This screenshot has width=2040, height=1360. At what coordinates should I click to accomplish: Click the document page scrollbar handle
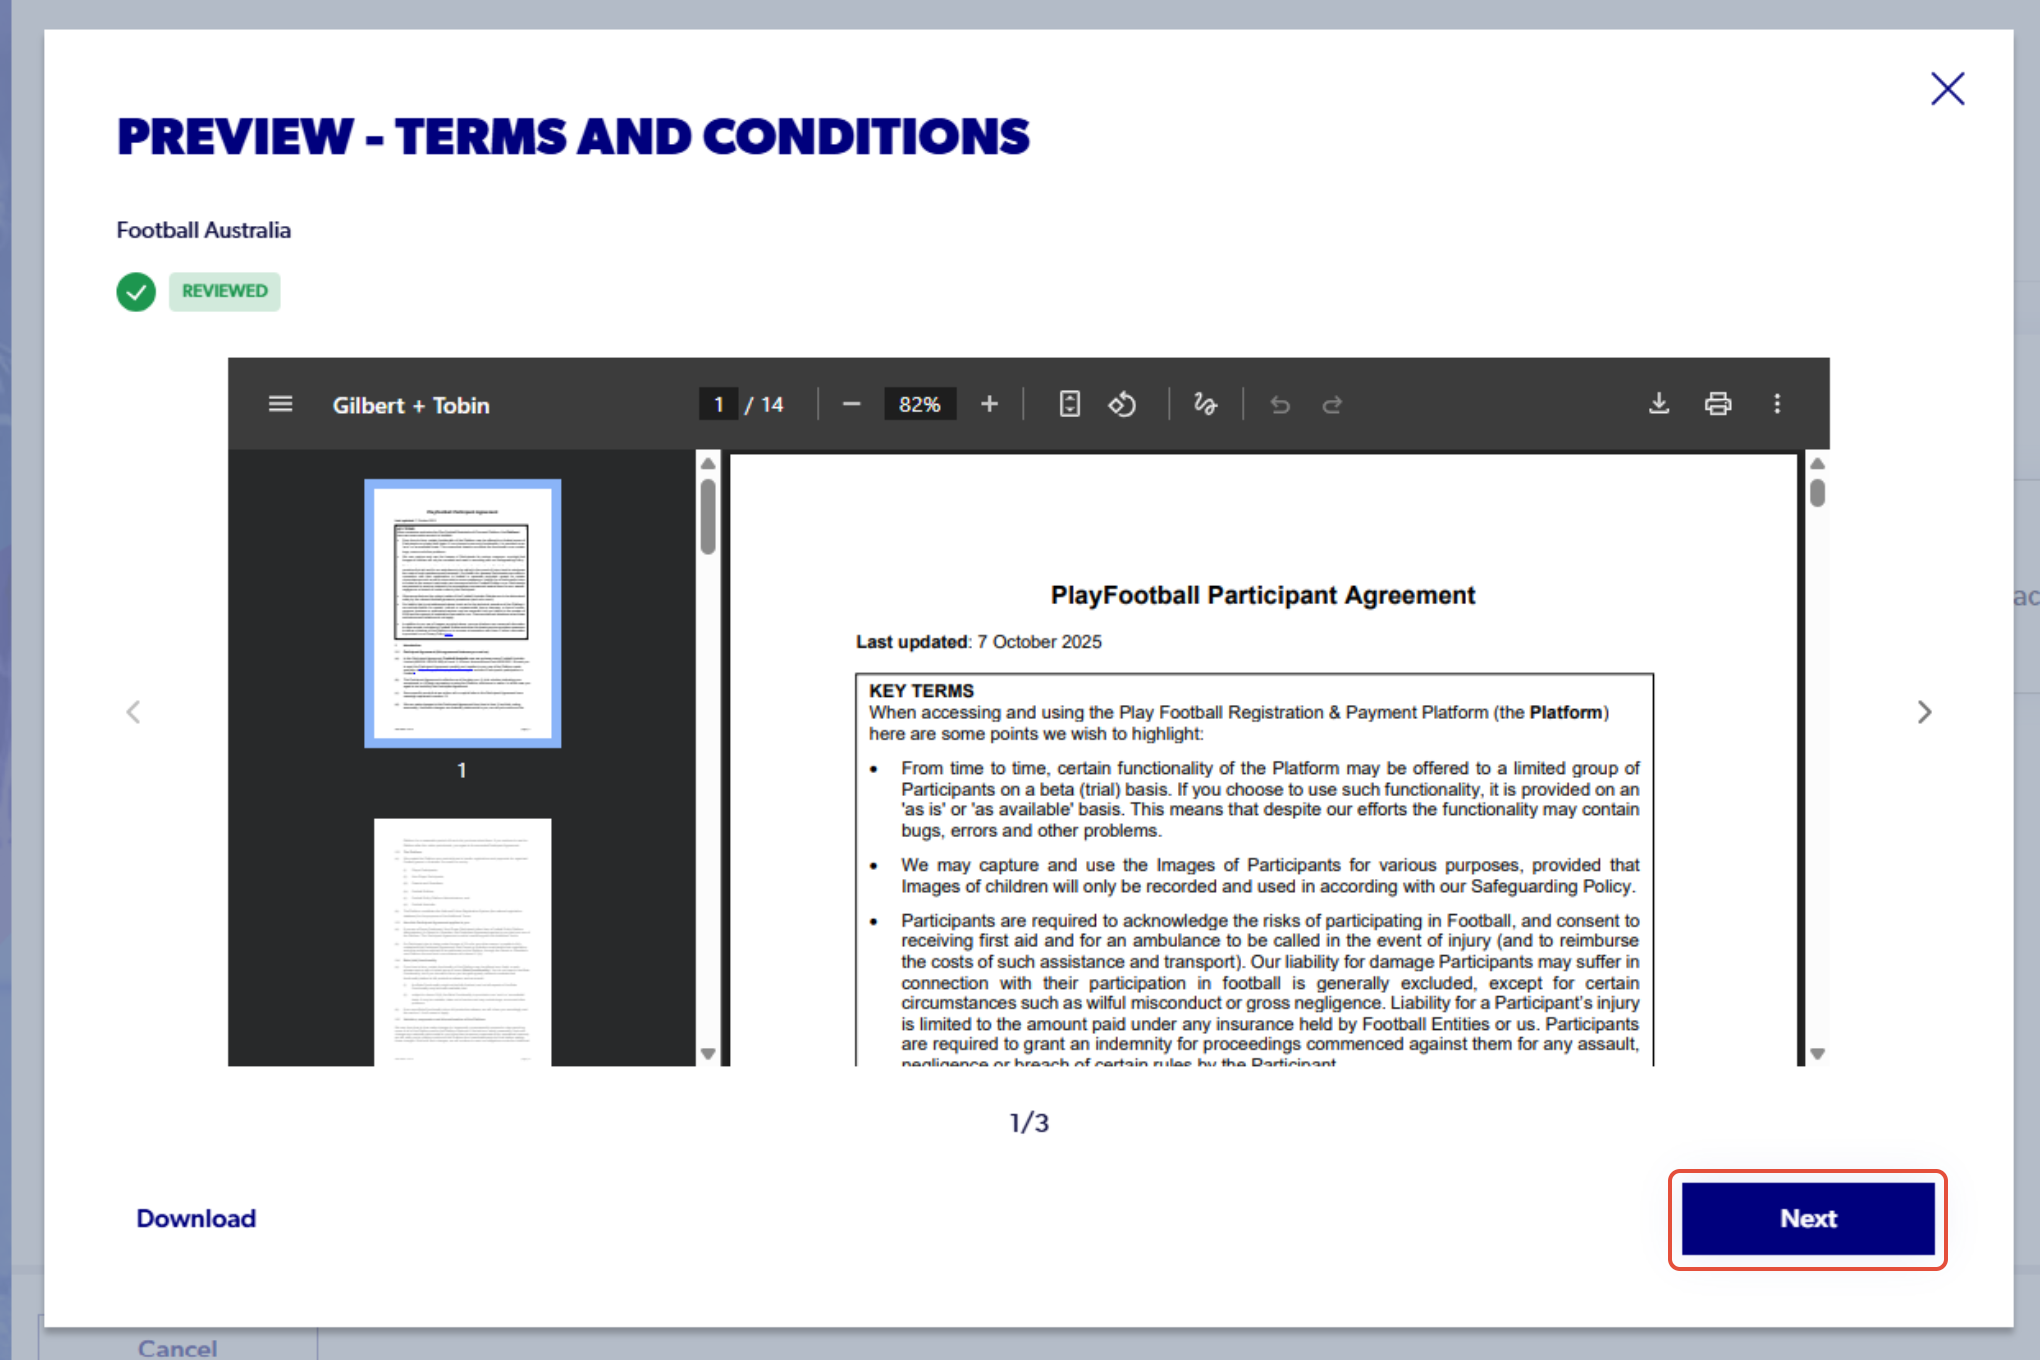1817,493
